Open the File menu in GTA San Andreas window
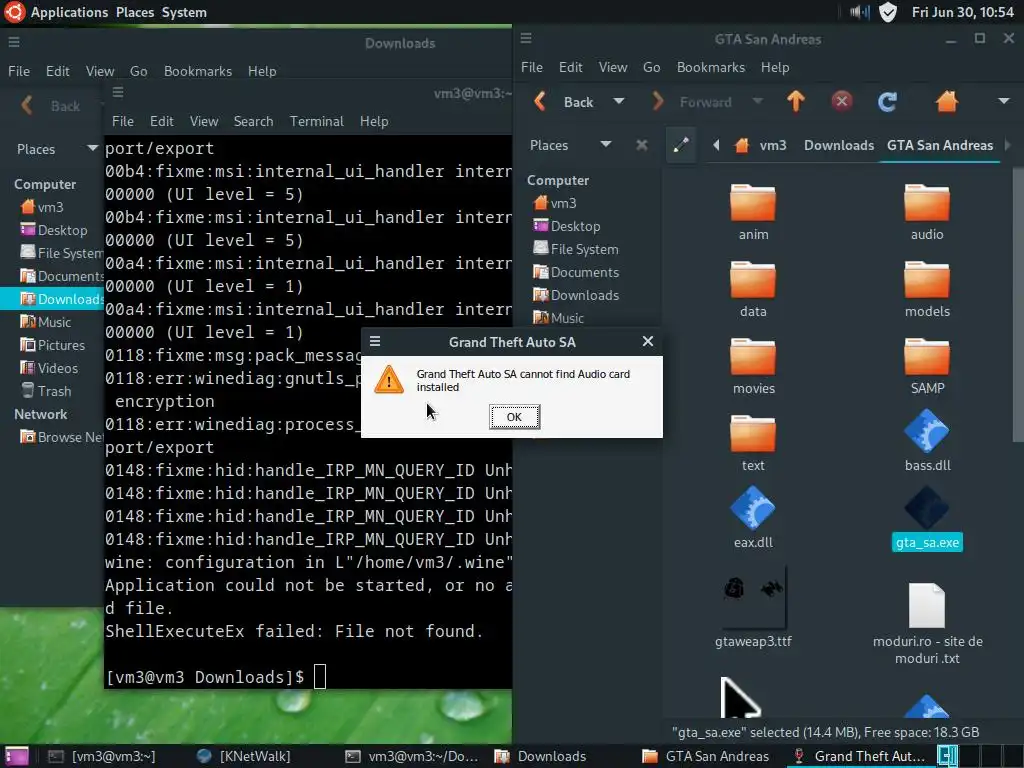 click(532, 67)
